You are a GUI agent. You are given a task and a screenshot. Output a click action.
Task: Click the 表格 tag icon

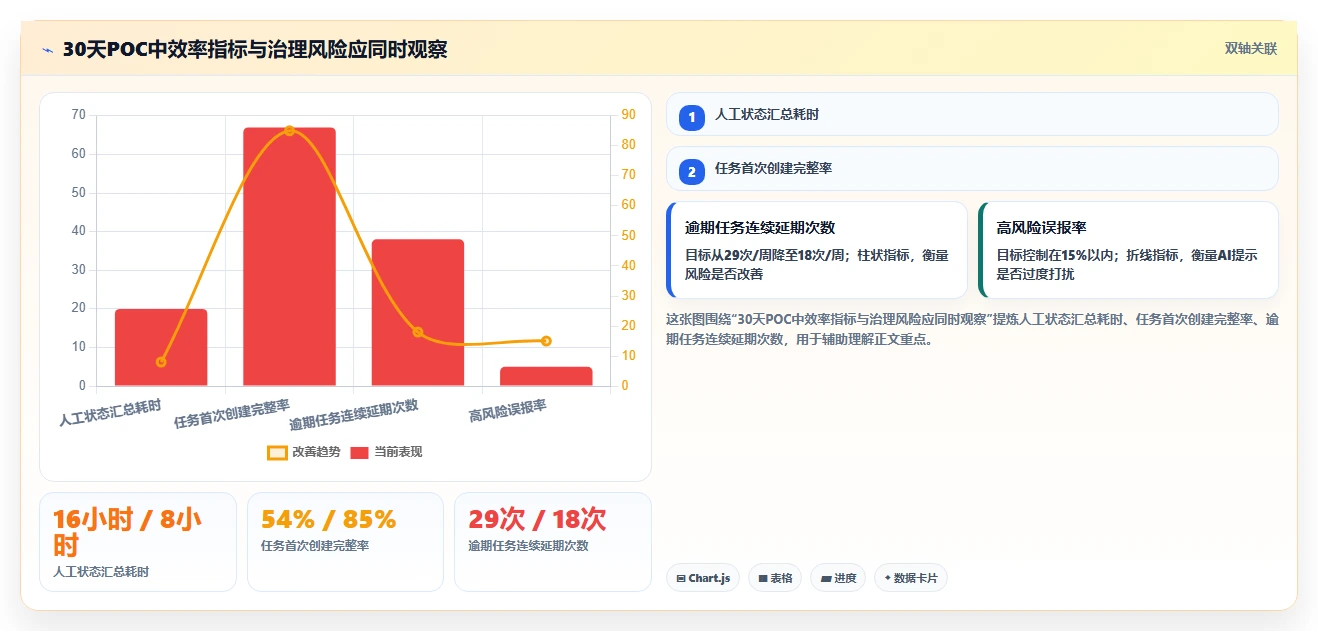[x=763, y=578]
